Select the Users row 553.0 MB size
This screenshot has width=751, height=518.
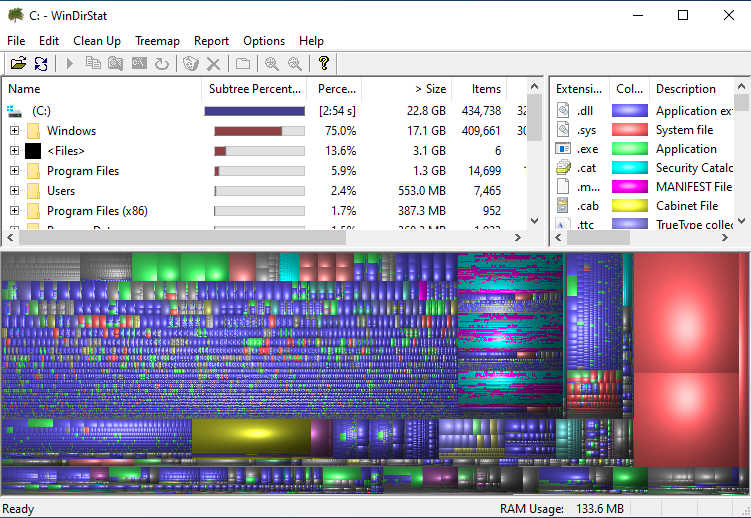click(422, 191)
